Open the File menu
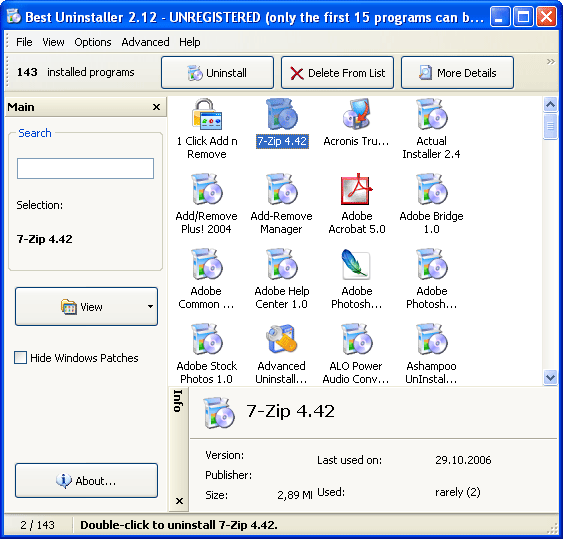The width and height of the screenshot is (563, 539). tap(24, 42)
